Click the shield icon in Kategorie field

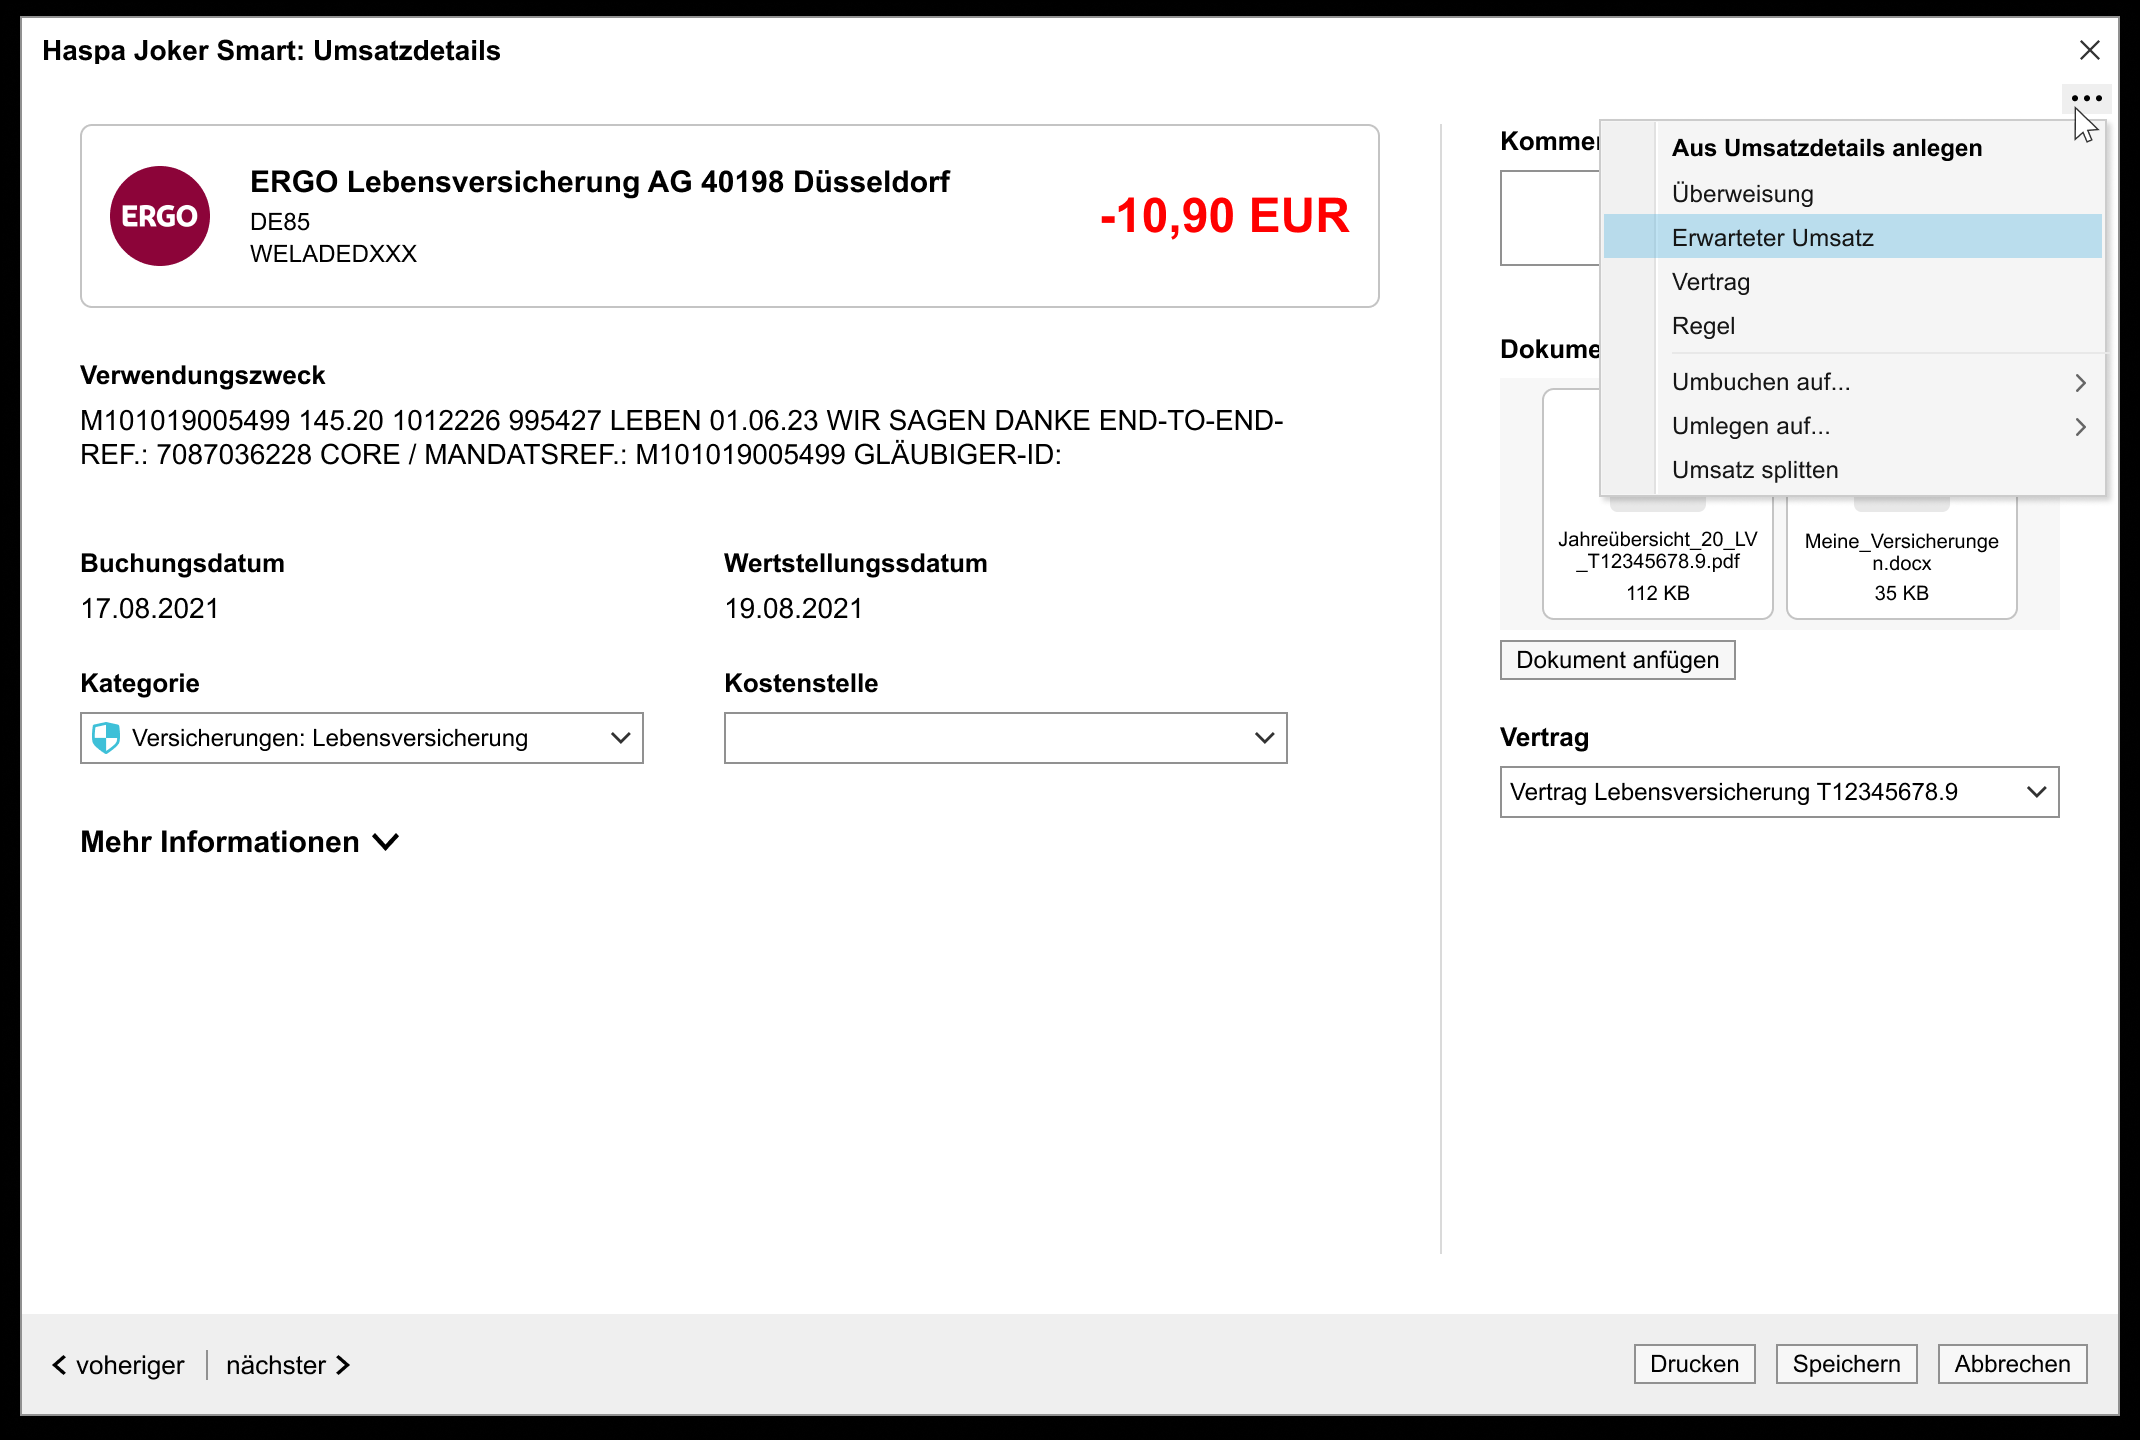[105, 738]
